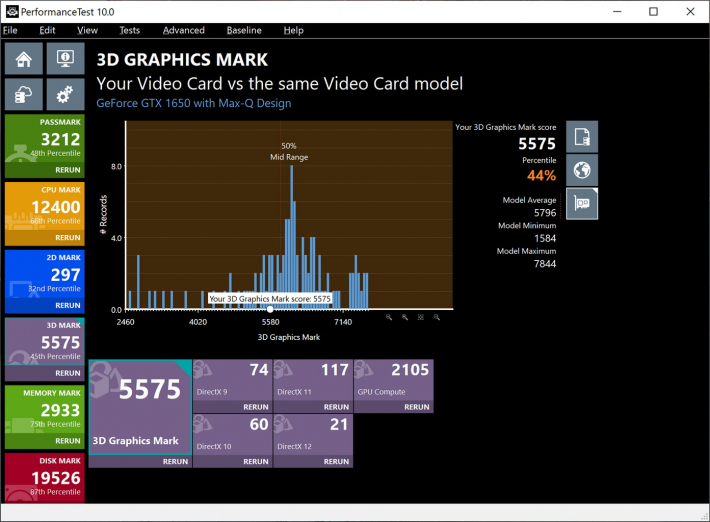Select the world comparison globe icon
710x522 pixels.
click(582, 170)
